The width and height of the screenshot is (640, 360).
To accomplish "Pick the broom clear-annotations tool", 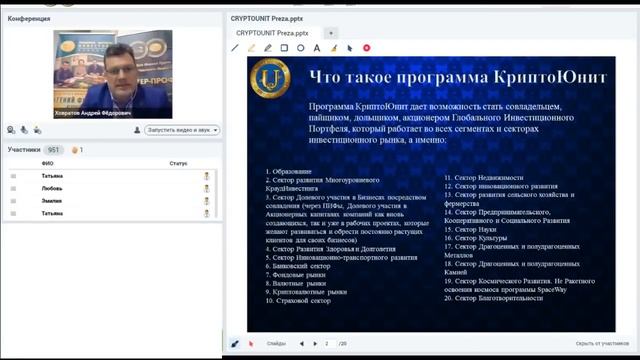I will tap(334, 48).
